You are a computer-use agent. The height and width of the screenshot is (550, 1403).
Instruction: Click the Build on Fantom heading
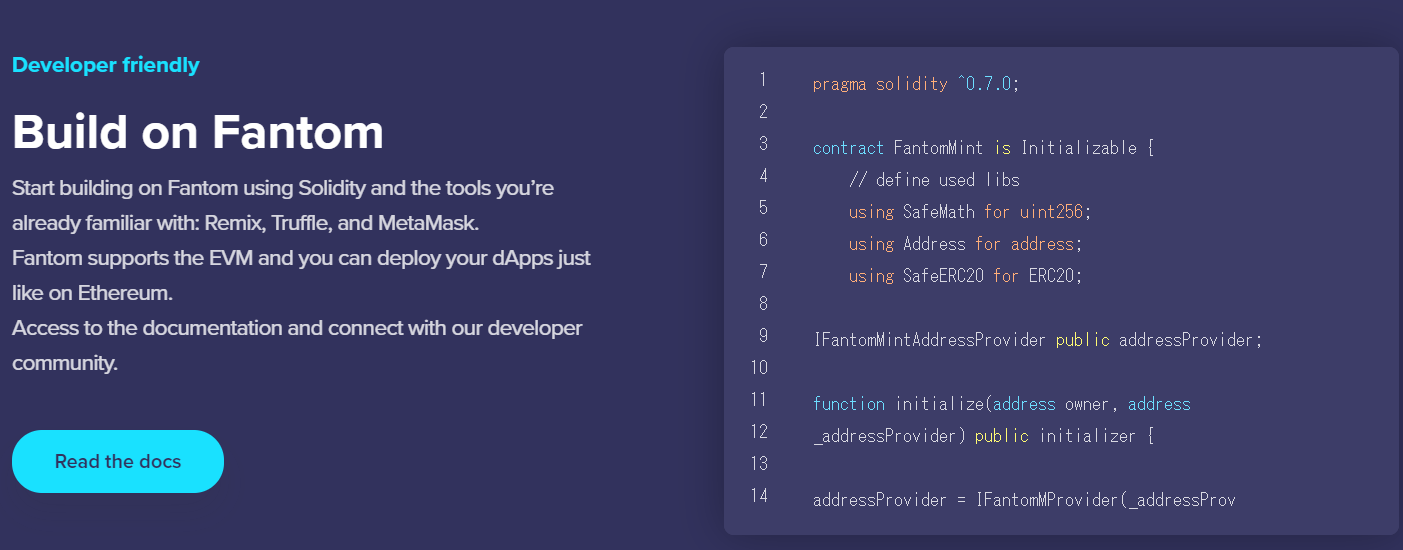click(x=198, y=131)
